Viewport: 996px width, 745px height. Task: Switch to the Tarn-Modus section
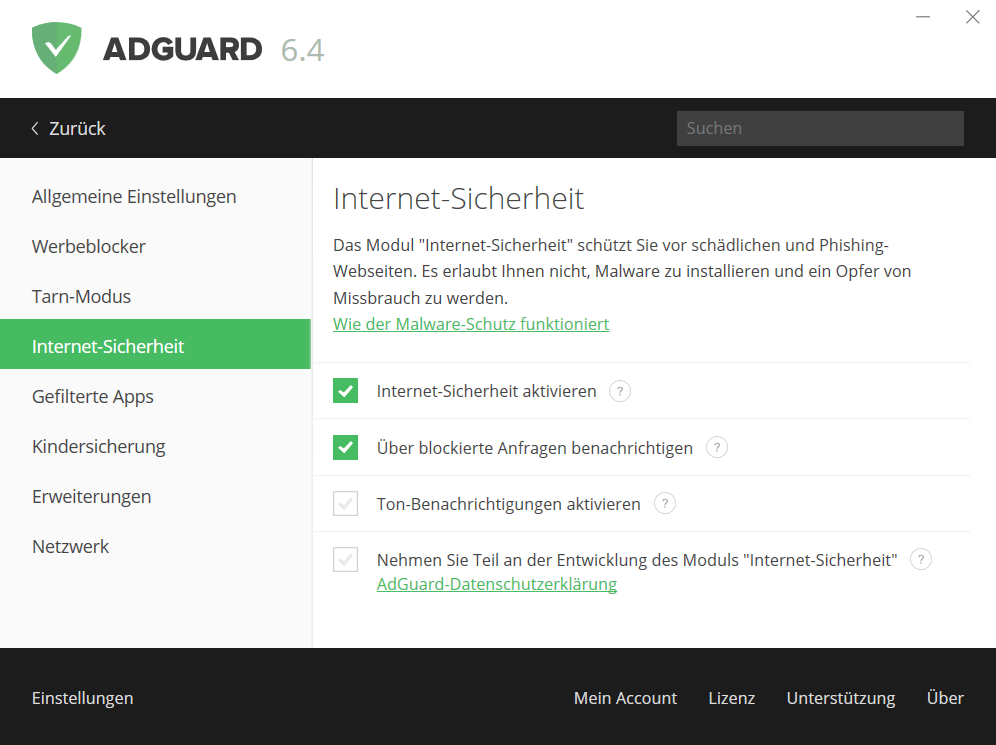point(81,296)
